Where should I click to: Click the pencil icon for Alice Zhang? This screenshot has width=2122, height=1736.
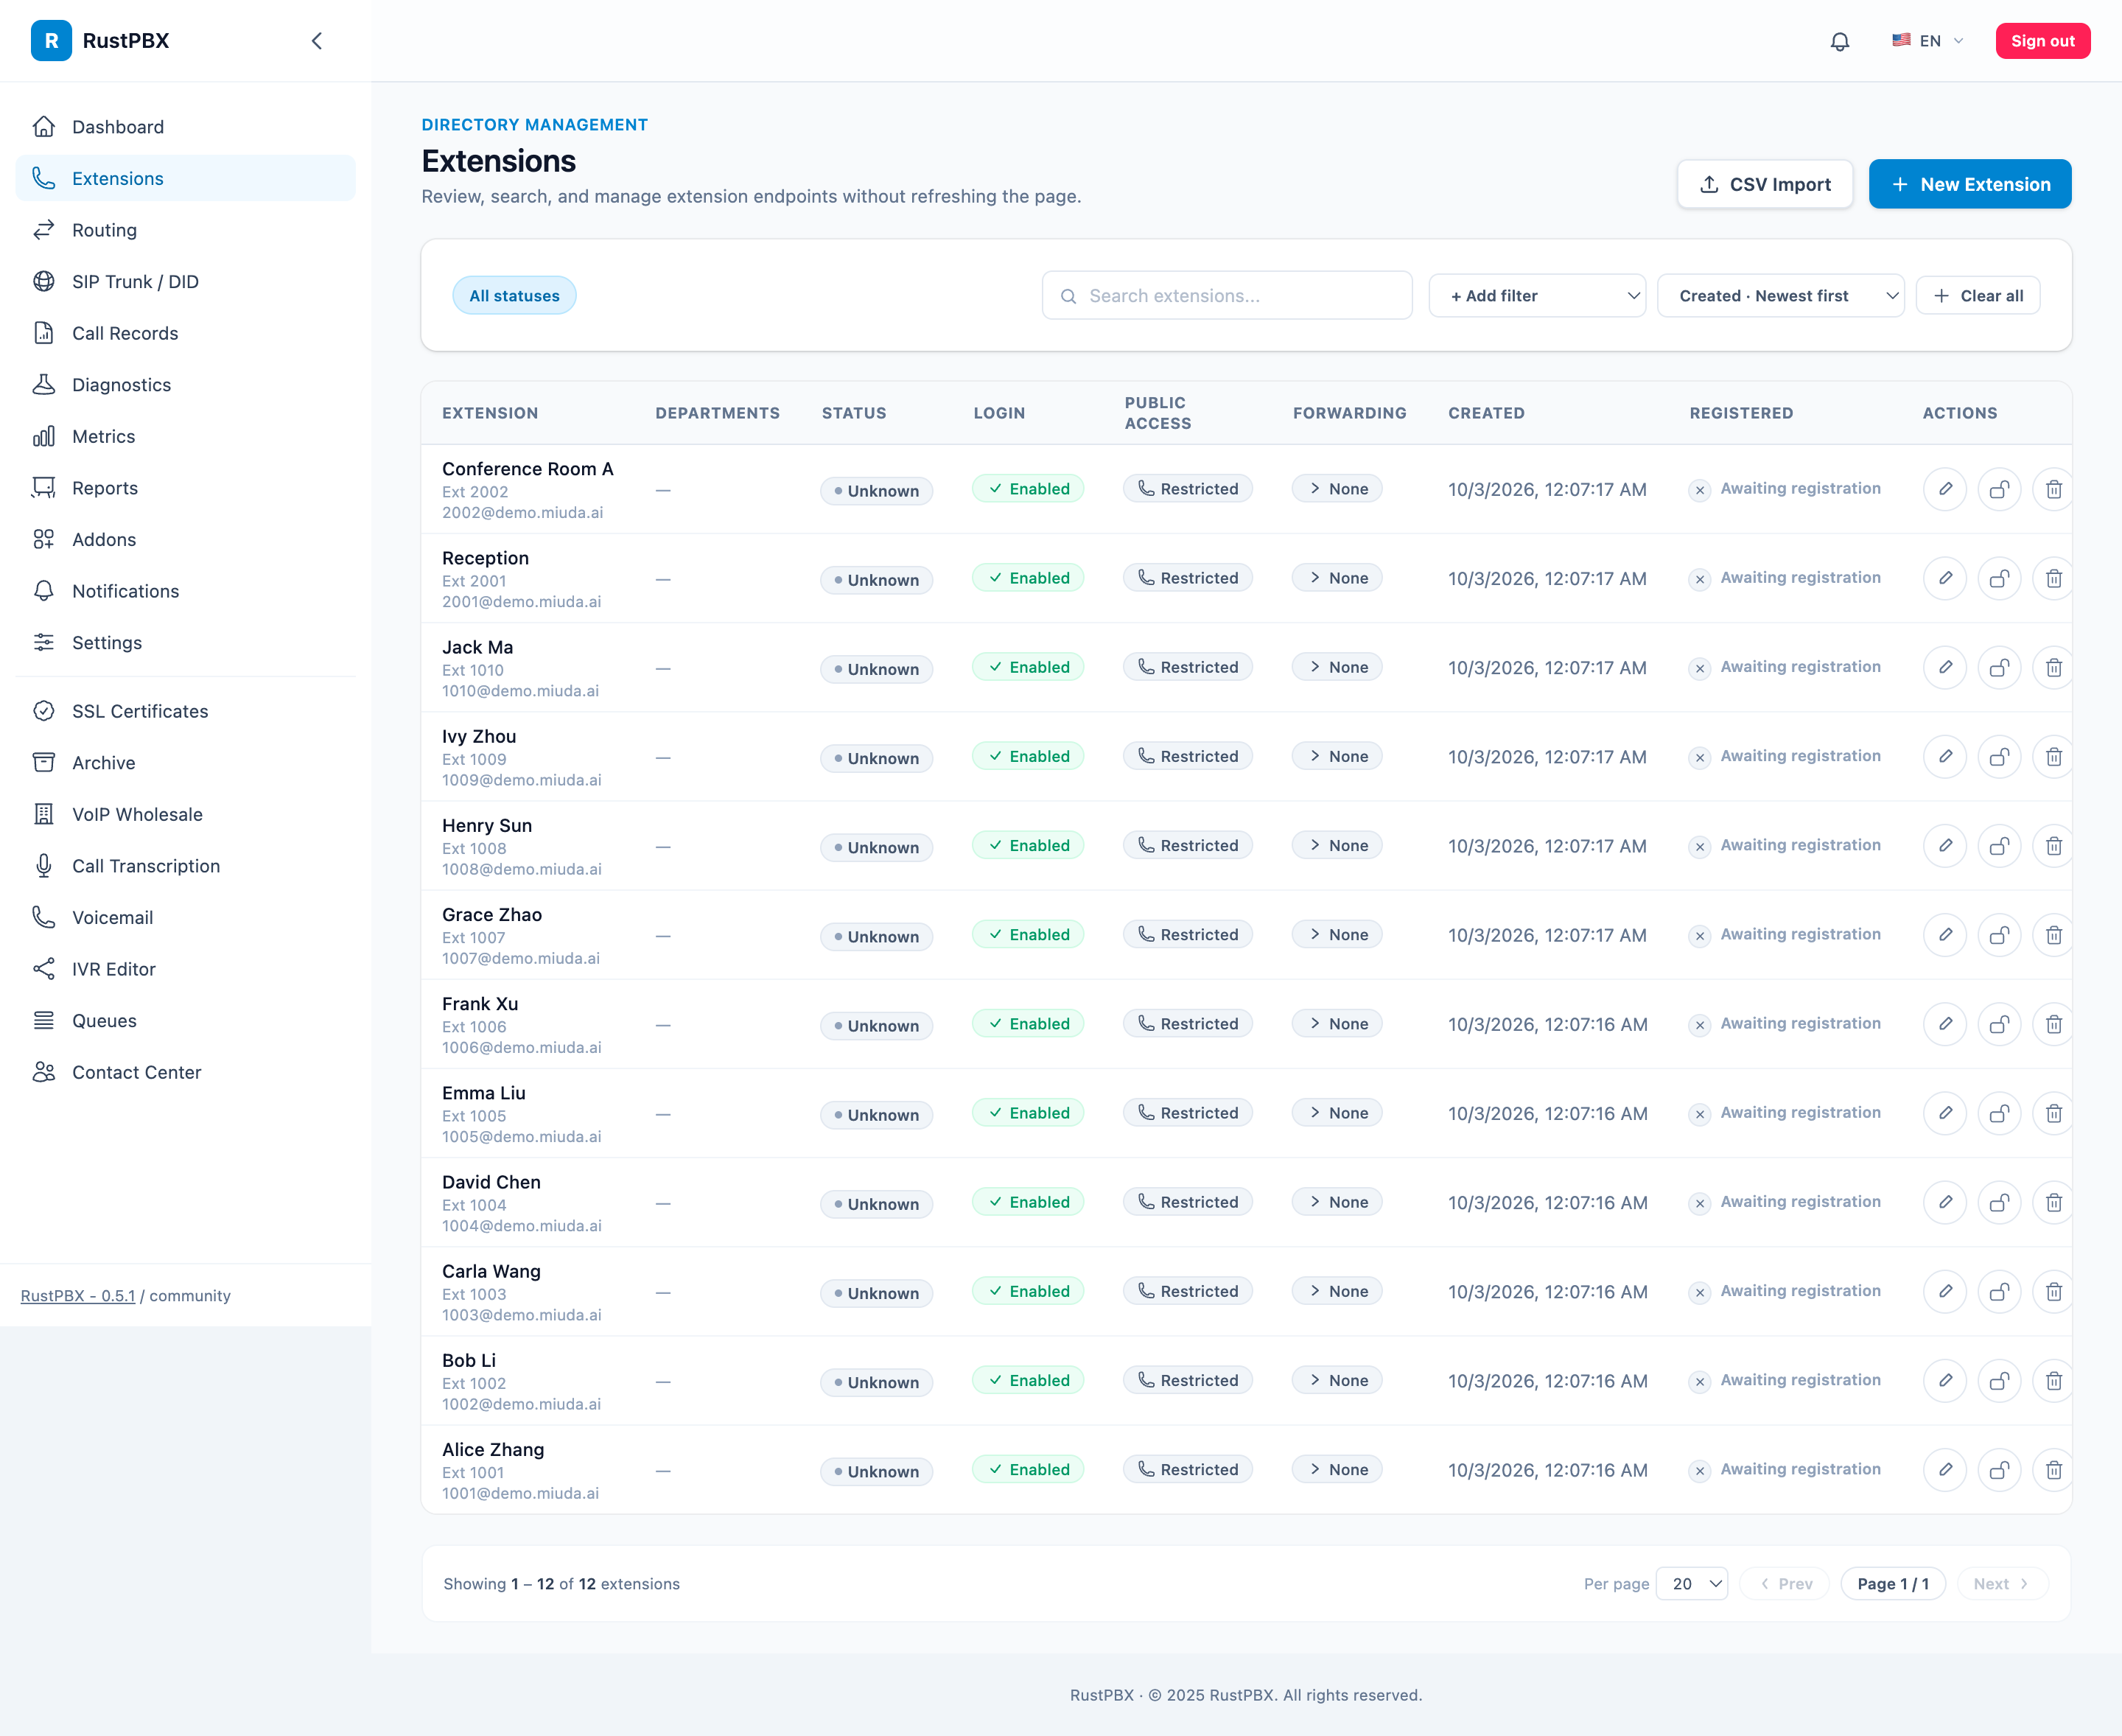[x=1945, y=1470]
